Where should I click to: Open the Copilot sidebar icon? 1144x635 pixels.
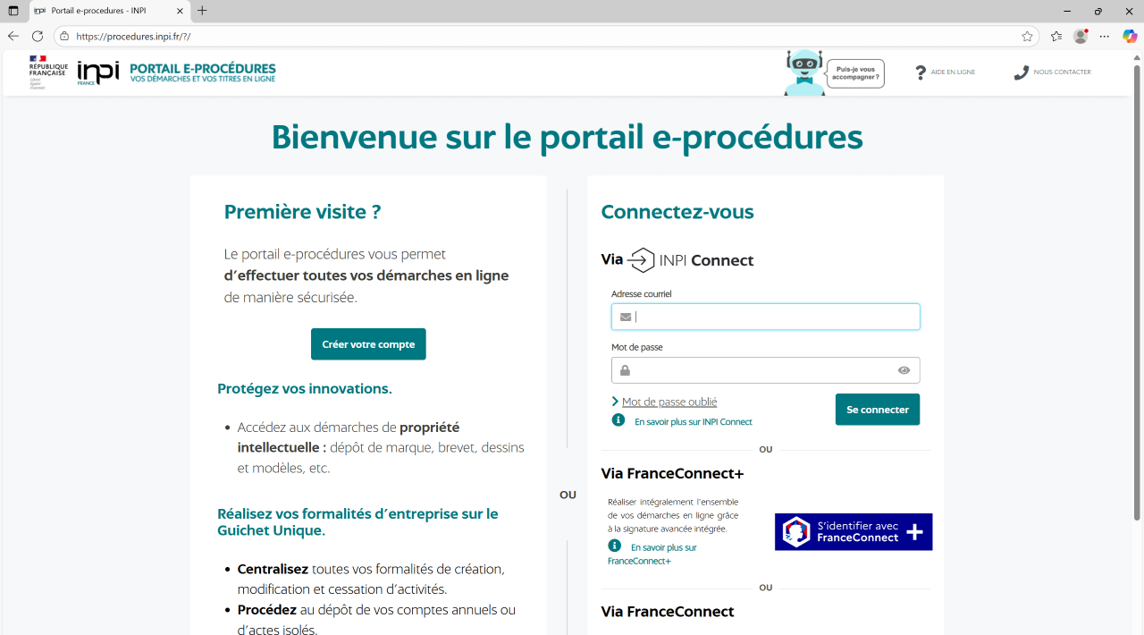tap(1129, 36)
